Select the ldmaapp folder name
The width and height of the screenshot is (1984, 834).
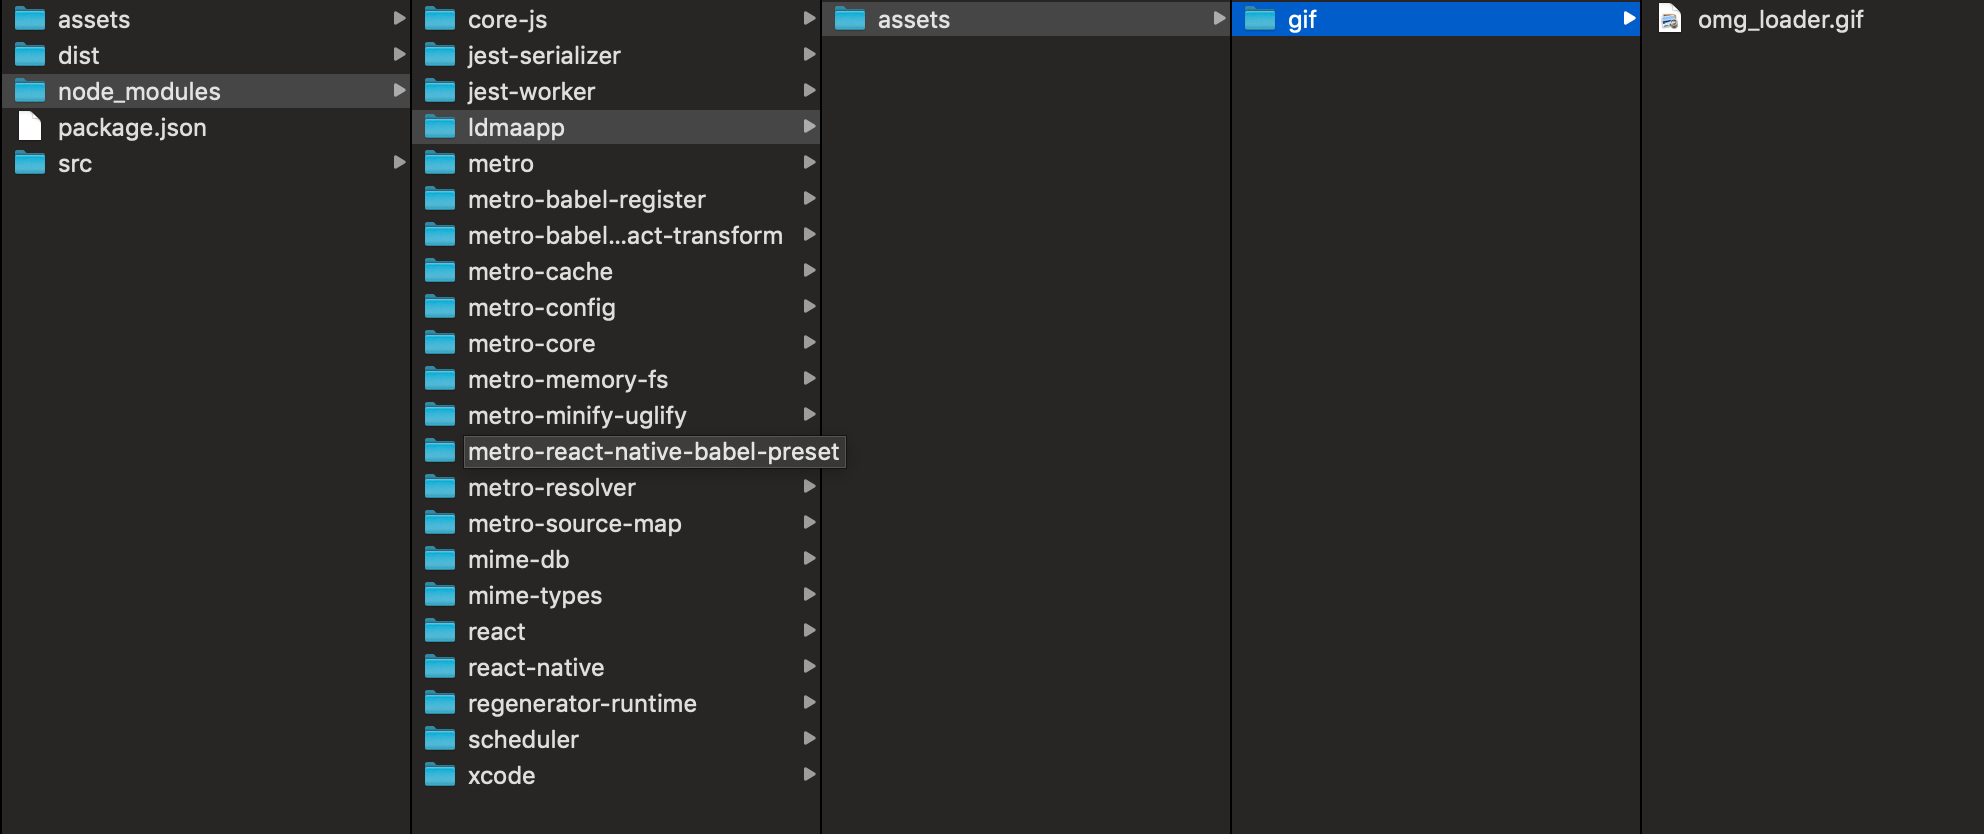[x=516, y=128]
